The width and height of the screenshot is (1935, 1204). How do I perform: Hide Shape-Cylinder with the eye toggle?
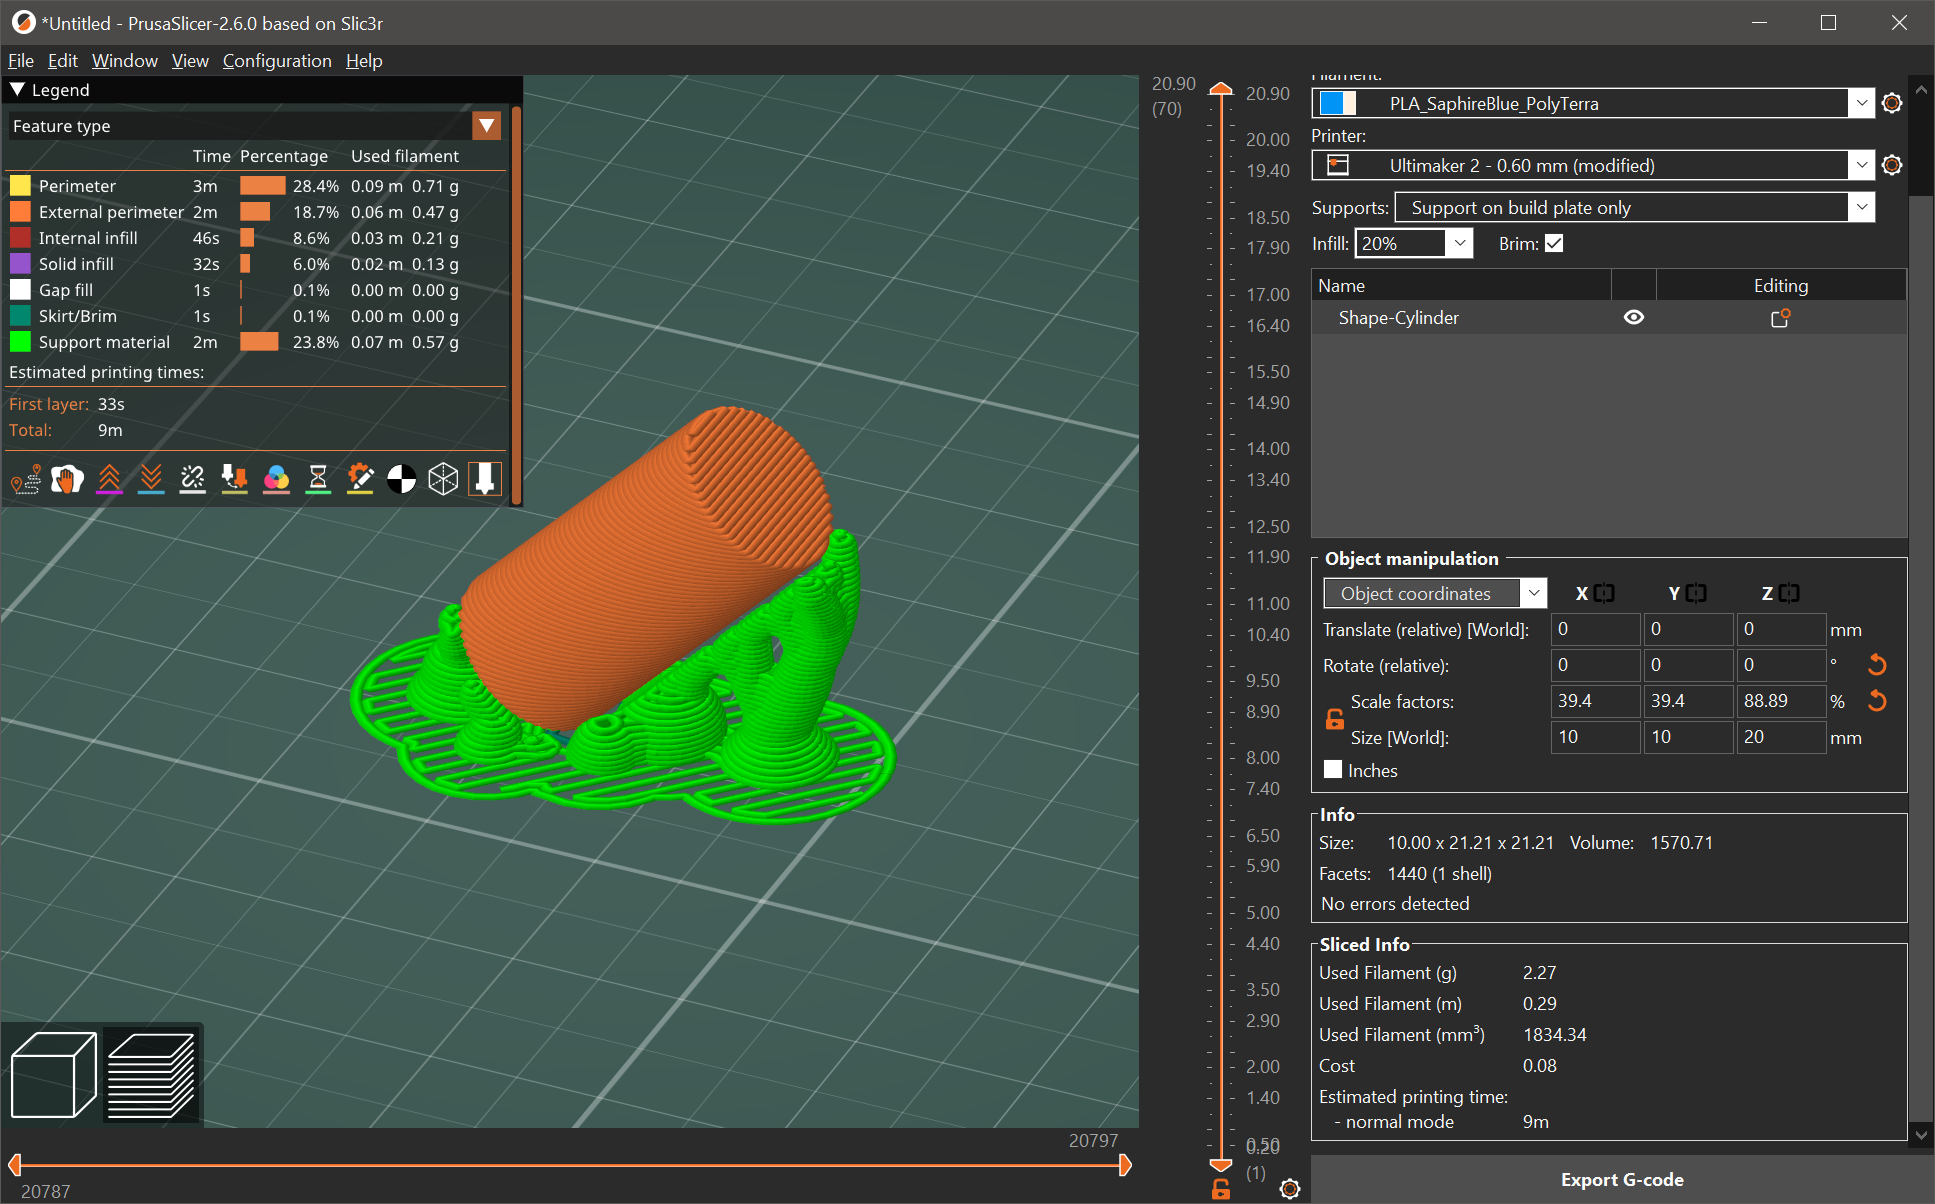point(1634,317)
